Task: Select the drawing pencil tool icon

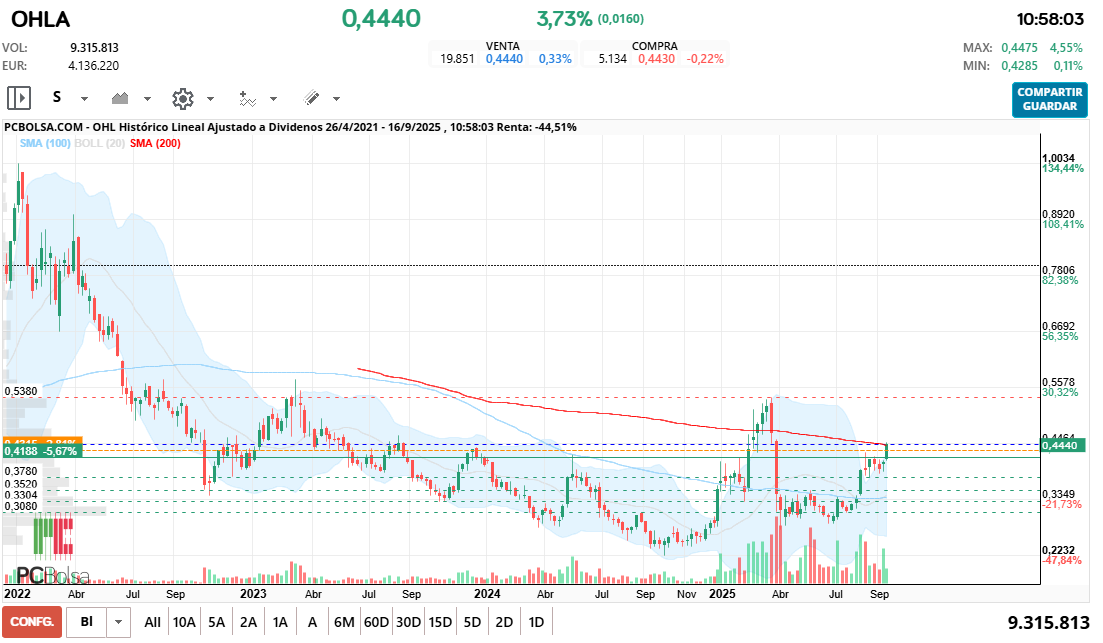Action: [312, 98]
